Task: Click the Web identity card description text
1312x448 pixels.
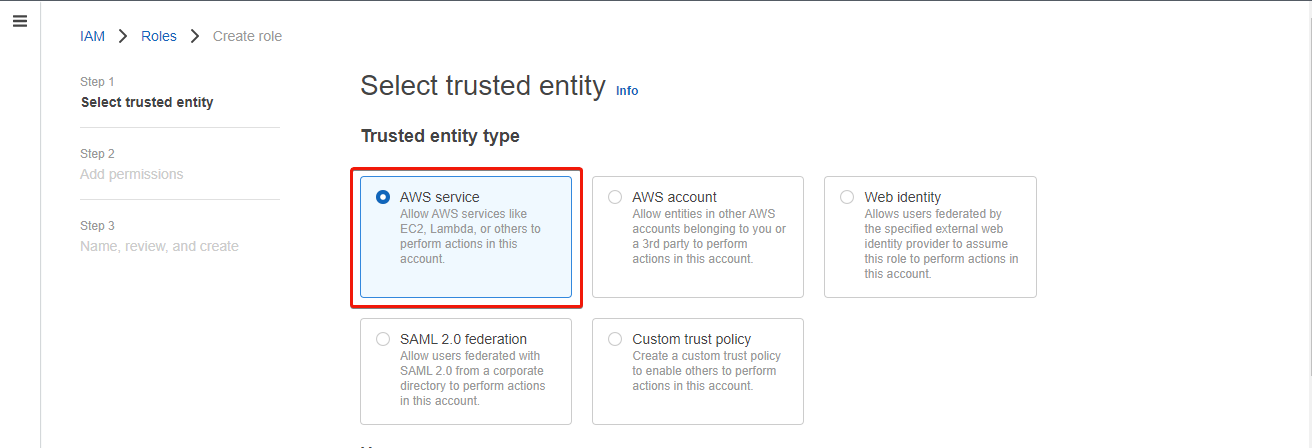Action: point(941,244)
